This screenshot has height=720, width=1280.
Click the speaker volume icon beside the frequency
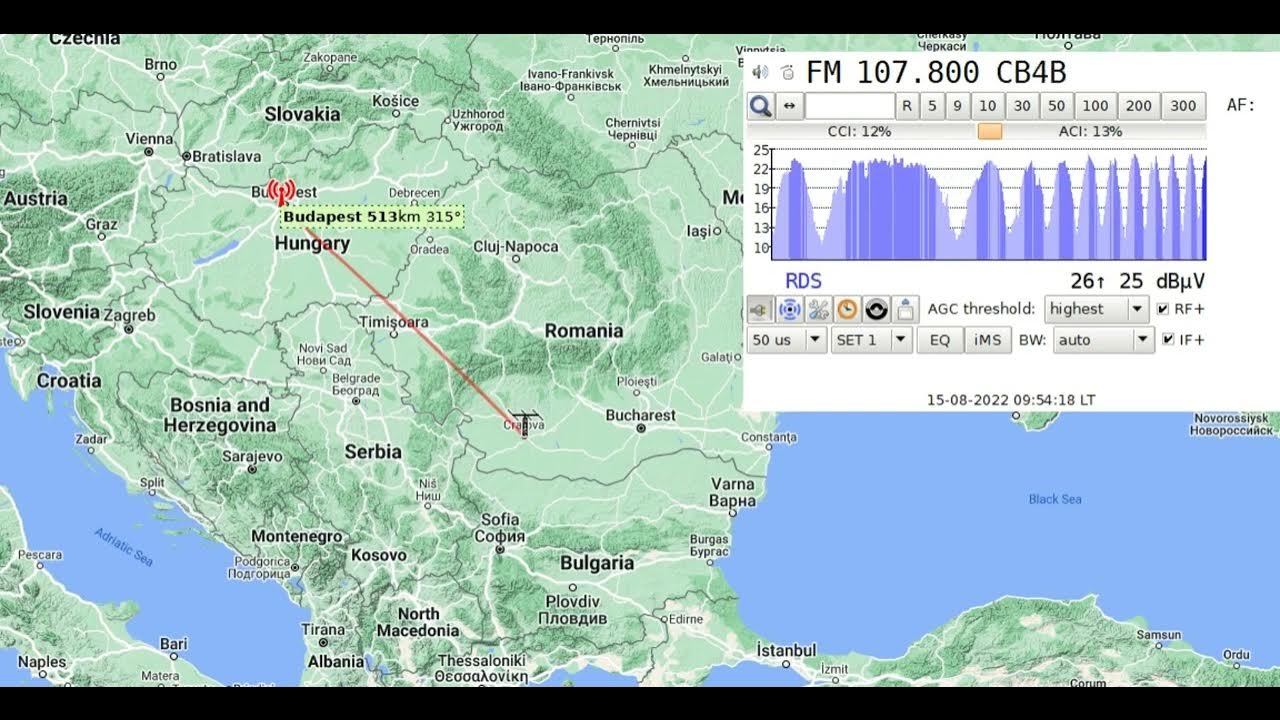(x=760, y=72)
